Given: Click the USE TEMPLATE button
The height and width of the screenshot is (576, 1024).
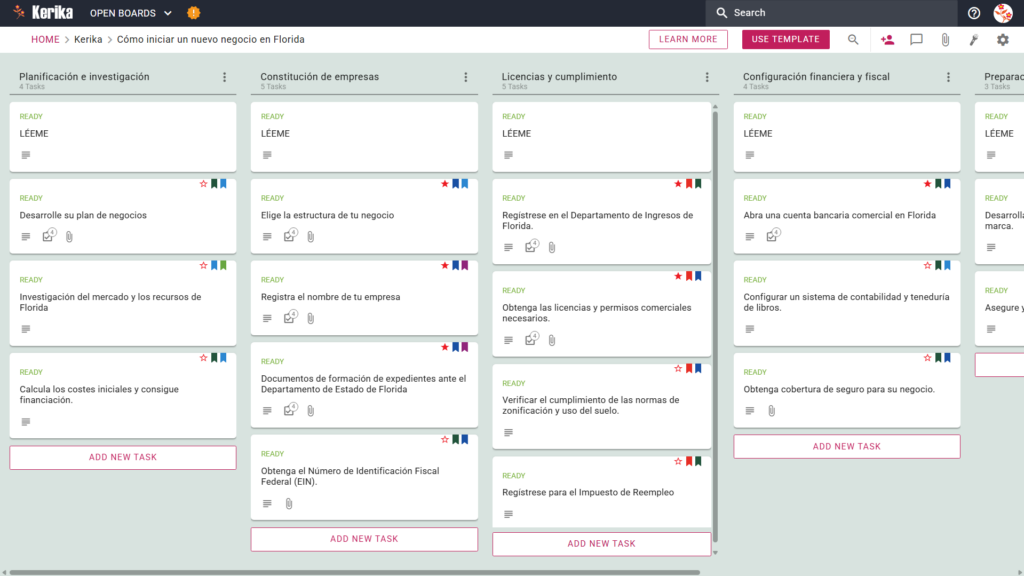Looking at the screenshot, I should pos(786,39).
